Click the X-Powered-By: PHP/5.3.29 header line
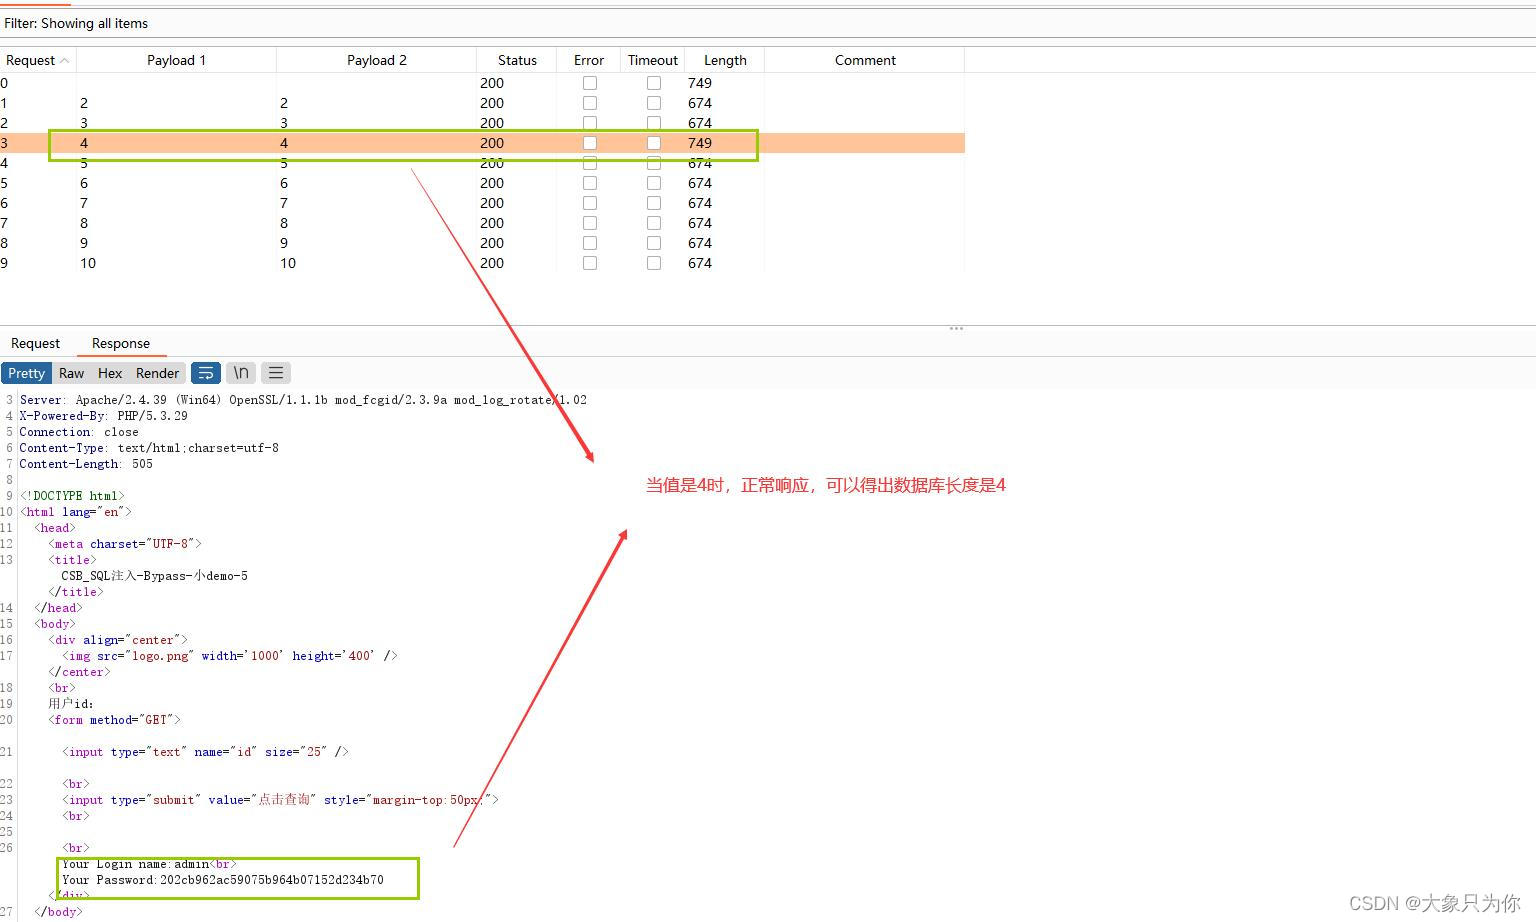This screenshot has width=1536, height=922. (103, 416)
